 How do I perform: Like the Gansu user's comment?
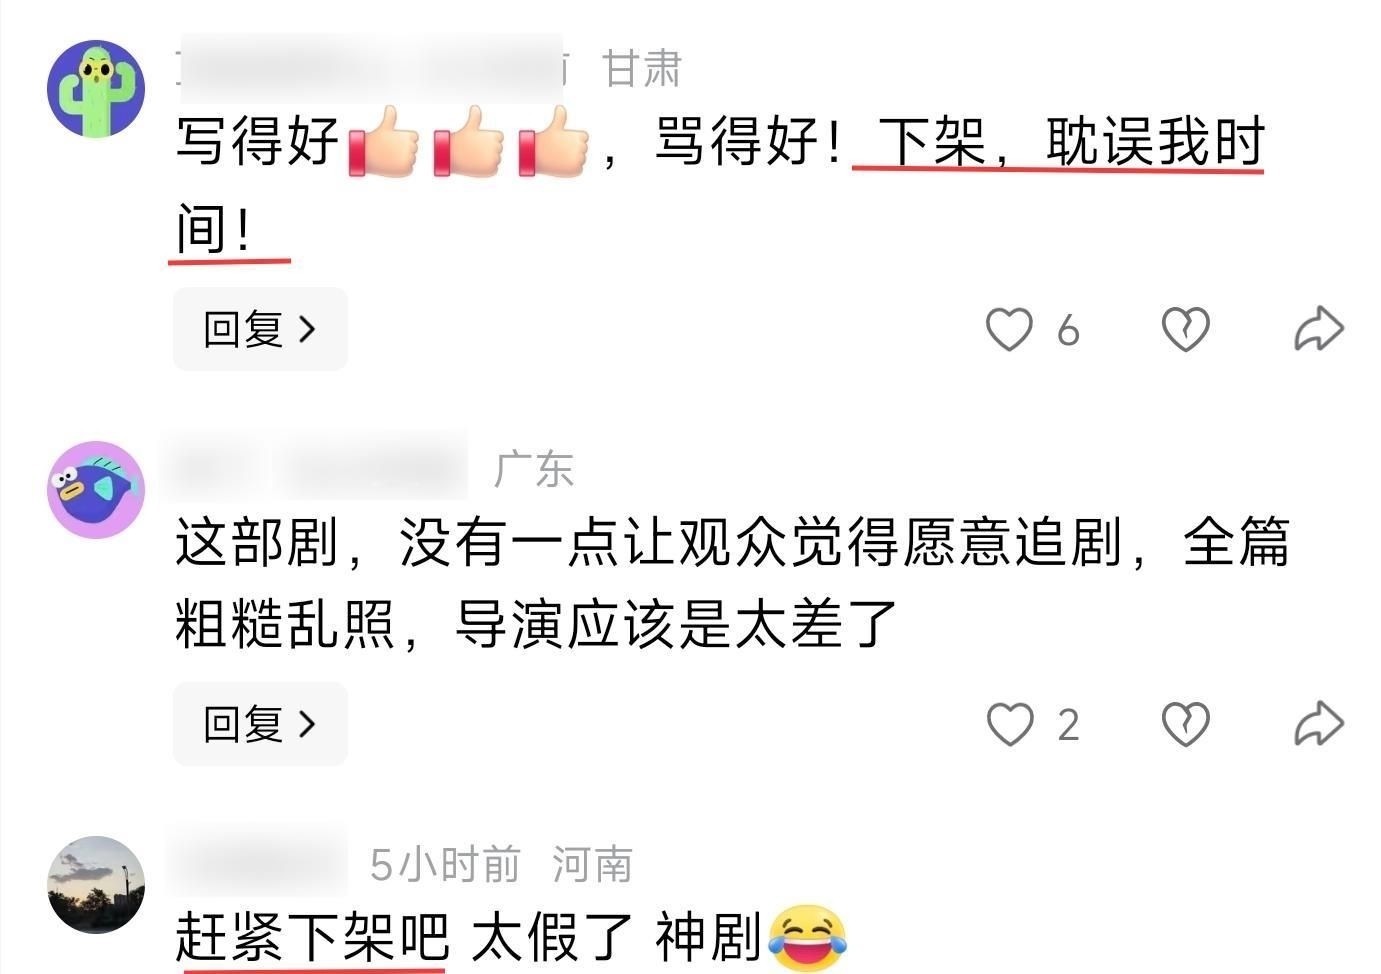[x=1009, y=329]
